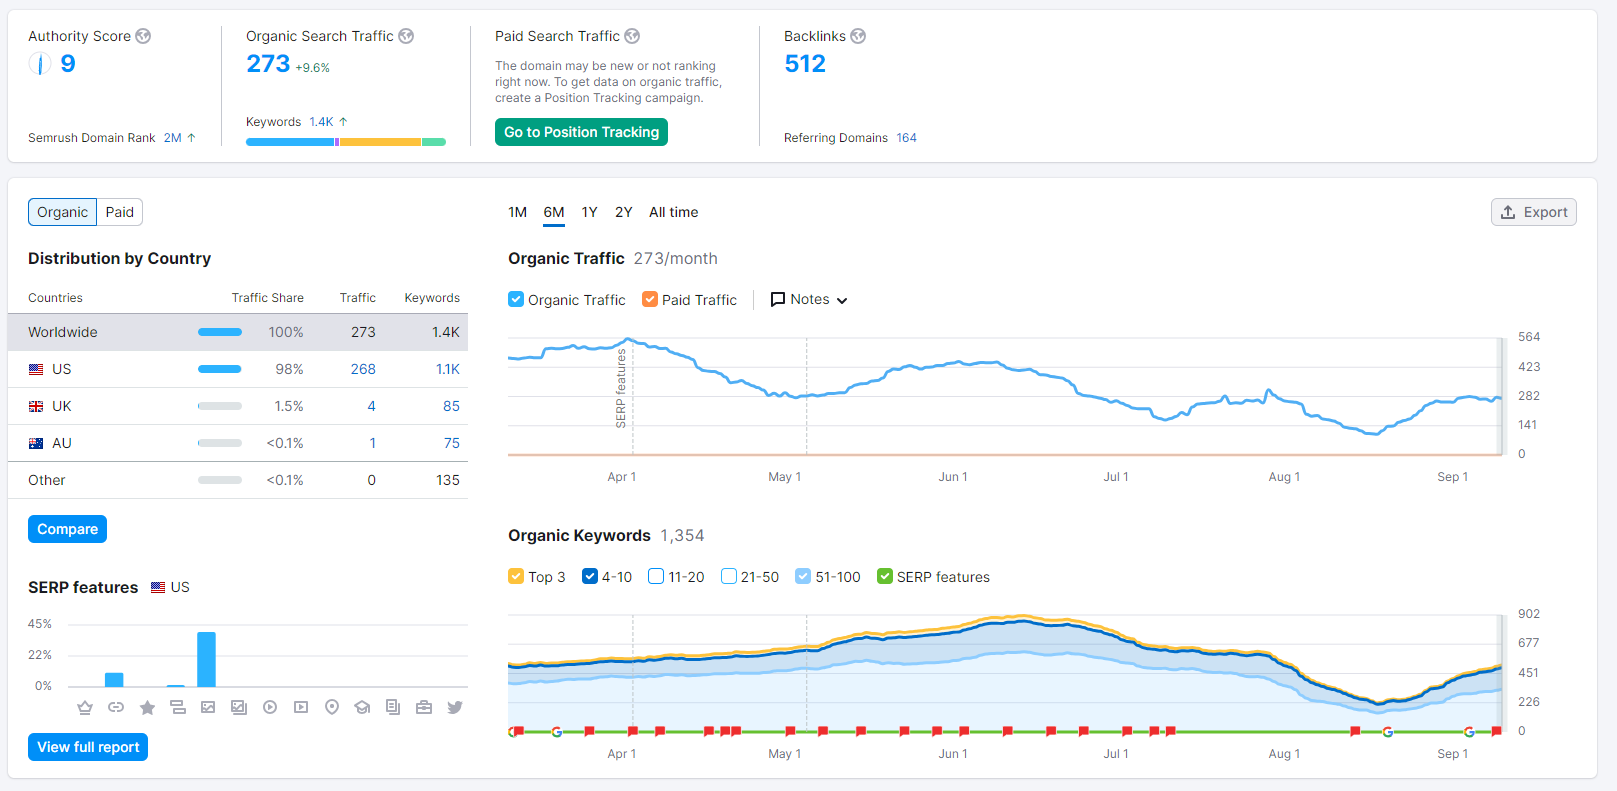Image resolution: width=1617 pixels, height=791 pixels.
Task: Uncheck the Top 3 keywords checkbox
Action: point(516,576)
